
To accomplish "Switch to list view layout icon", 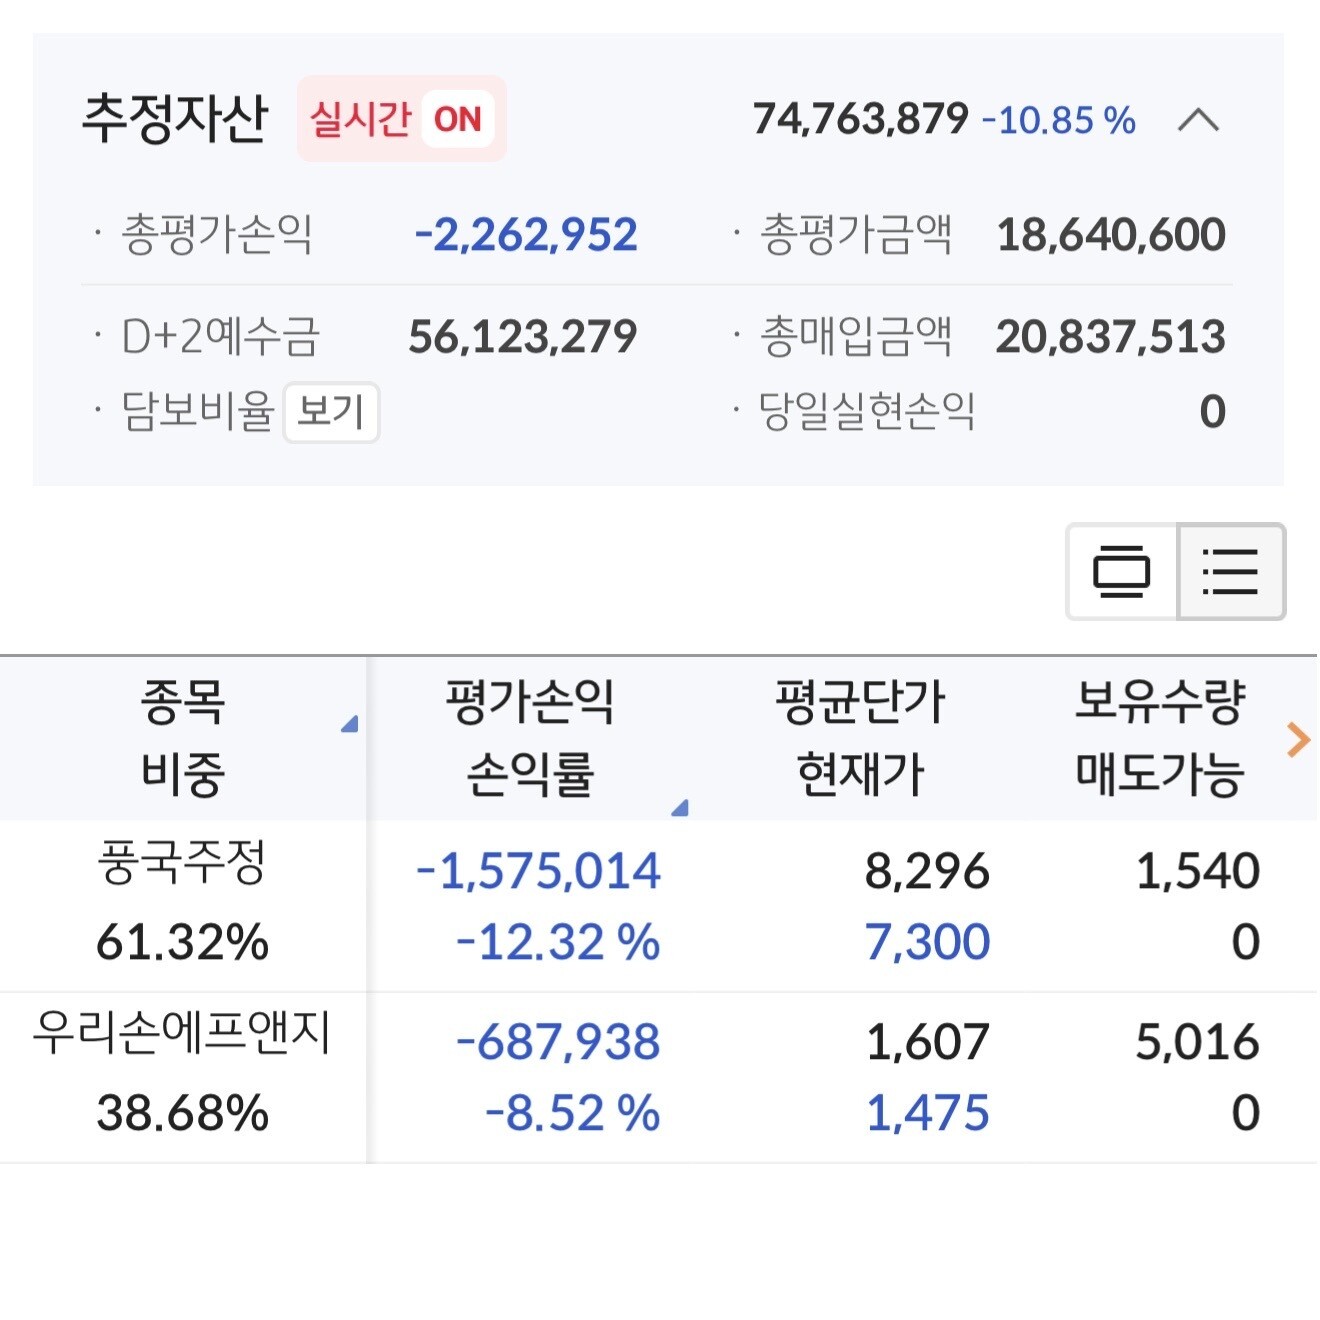I will [x=1231, y=572].
